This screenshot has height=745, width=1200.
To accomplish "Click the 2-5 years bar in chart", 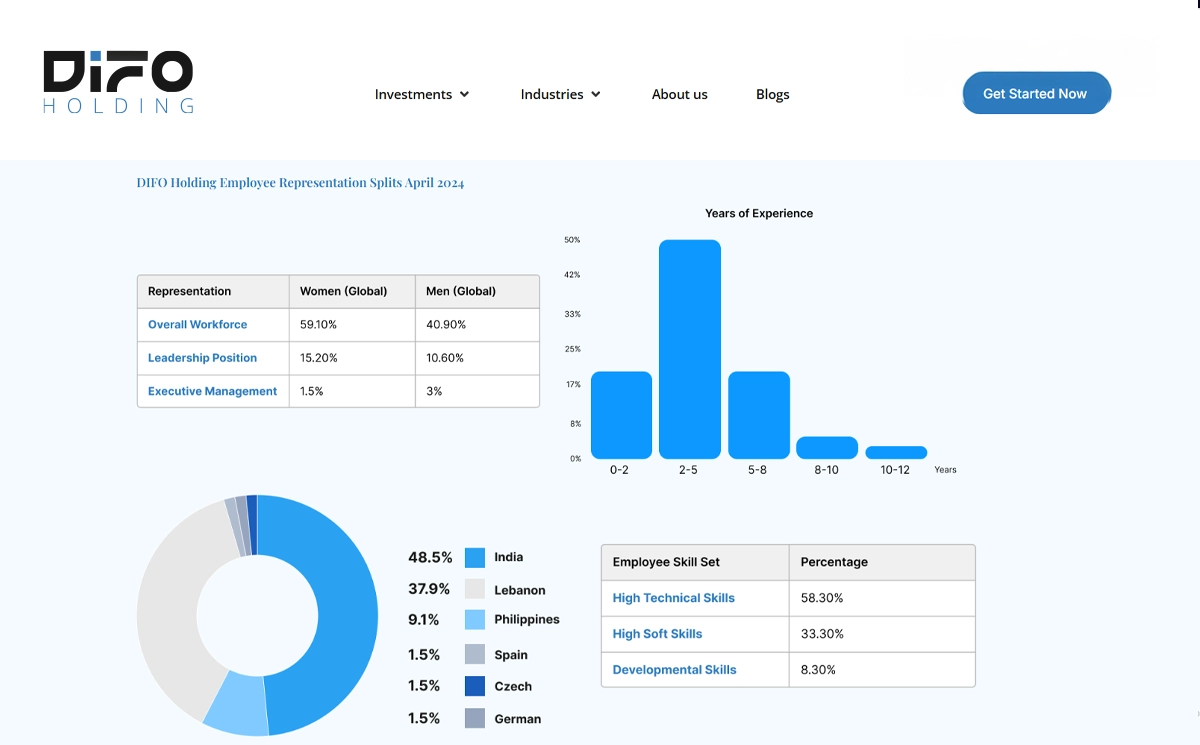I will (689, 350).
